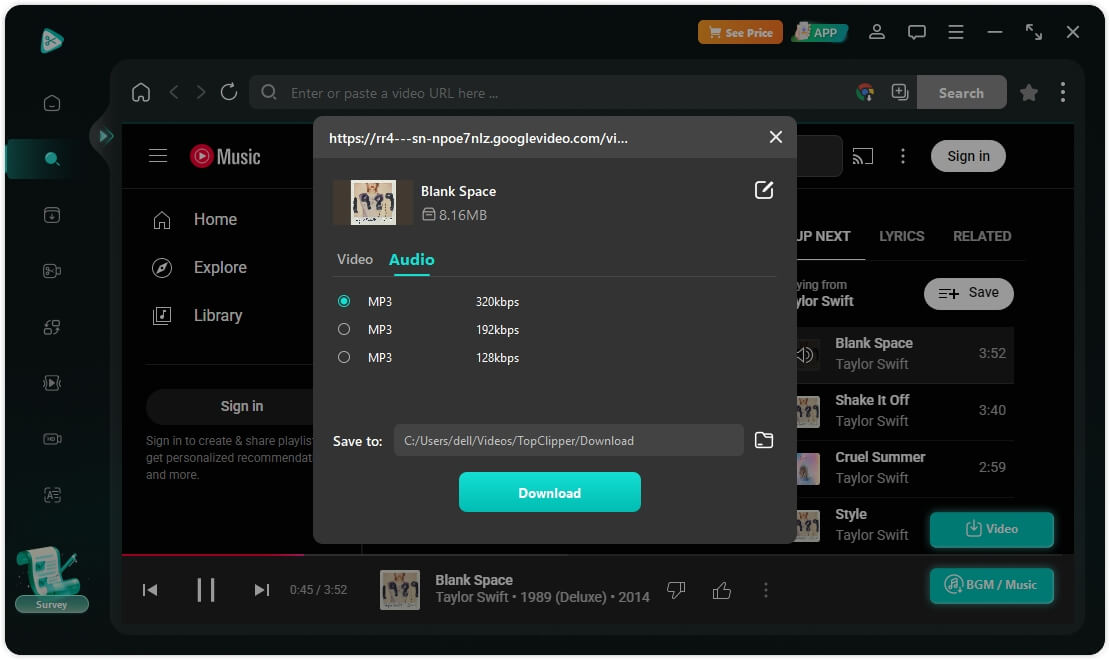Play Shake It Off from the queue
Viewport: 1110px width, 660px height.
905,411
